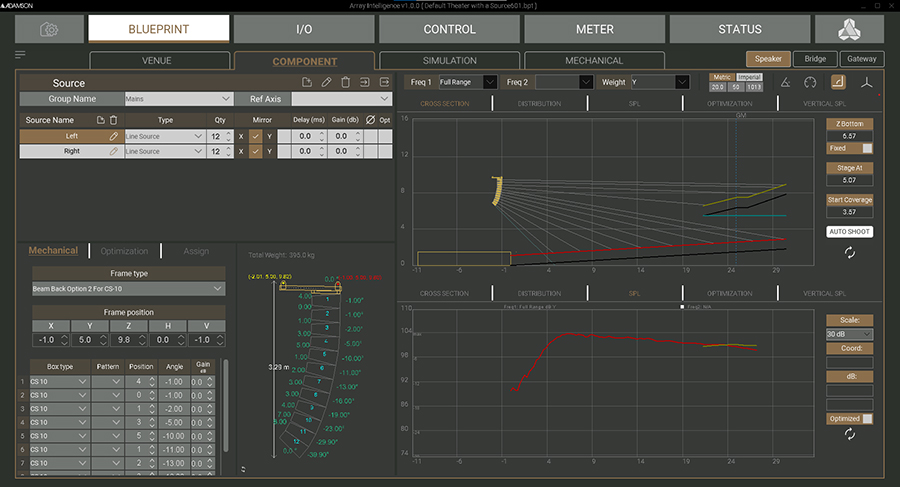Select the Bridge button
This screenshot has width=900, height=487.
pyautogui.click(x=815, y=59)
